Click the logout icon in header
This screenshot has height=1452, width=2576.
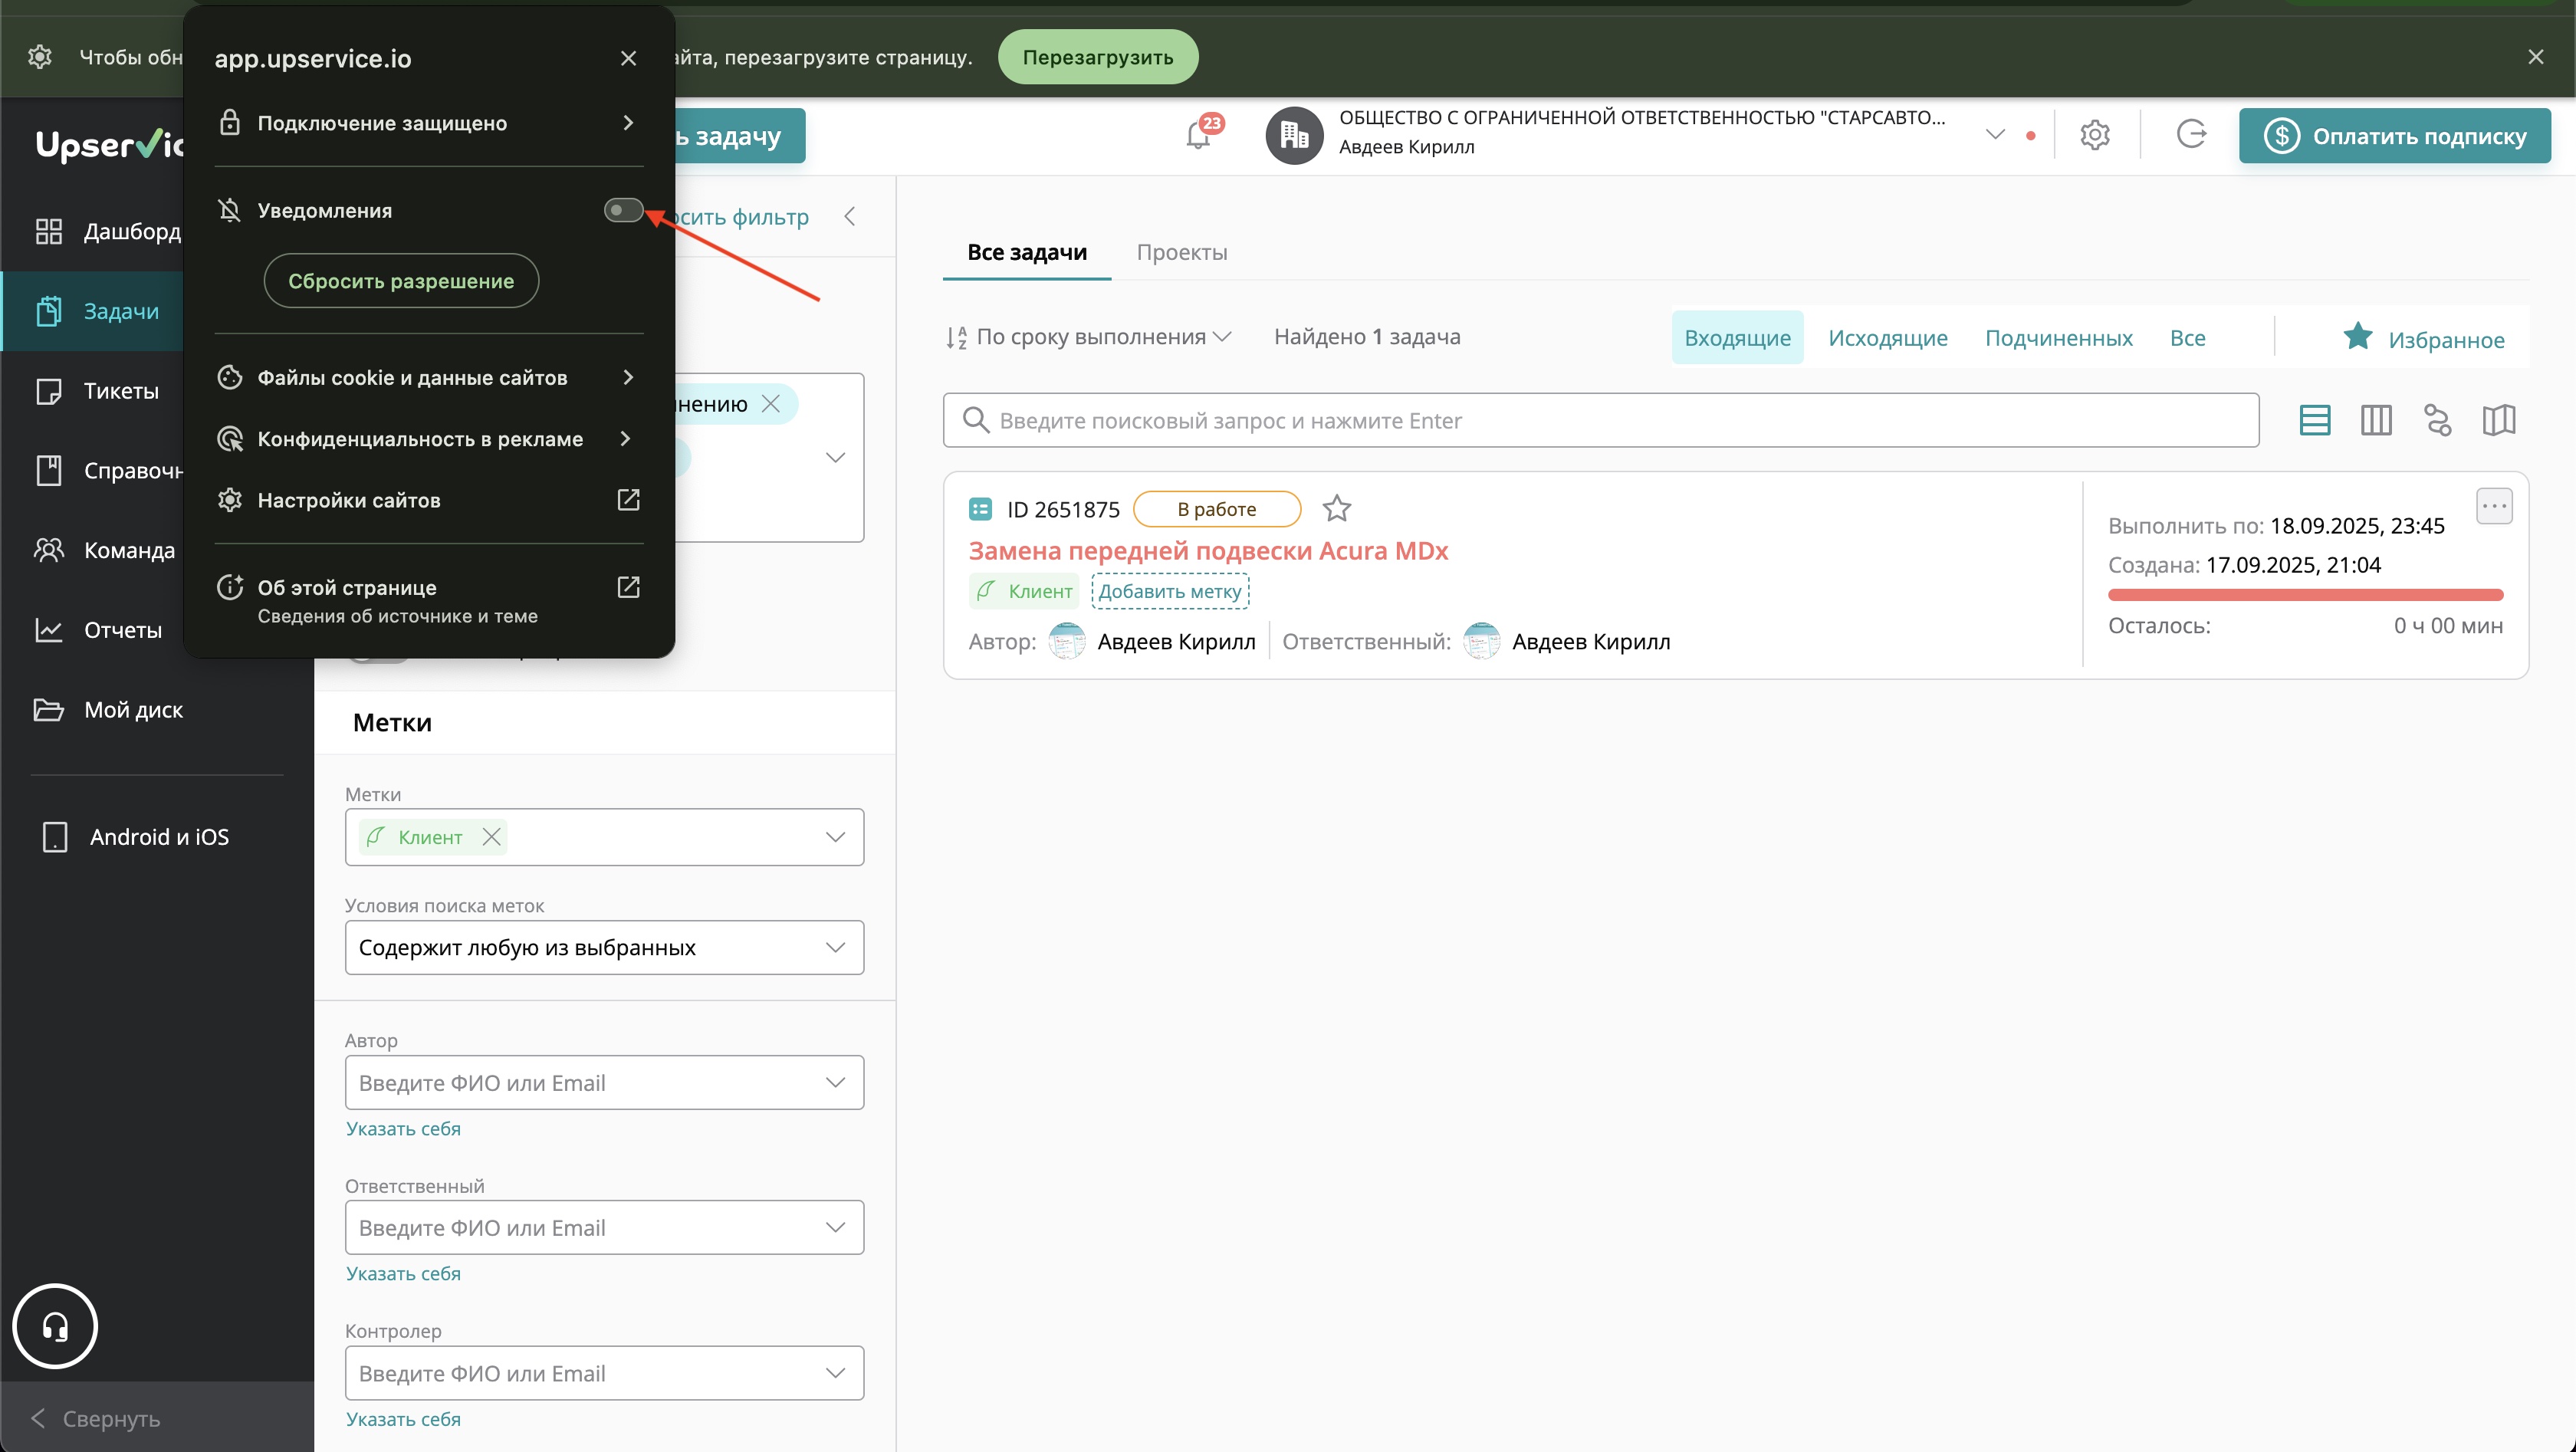(2191, 135)
